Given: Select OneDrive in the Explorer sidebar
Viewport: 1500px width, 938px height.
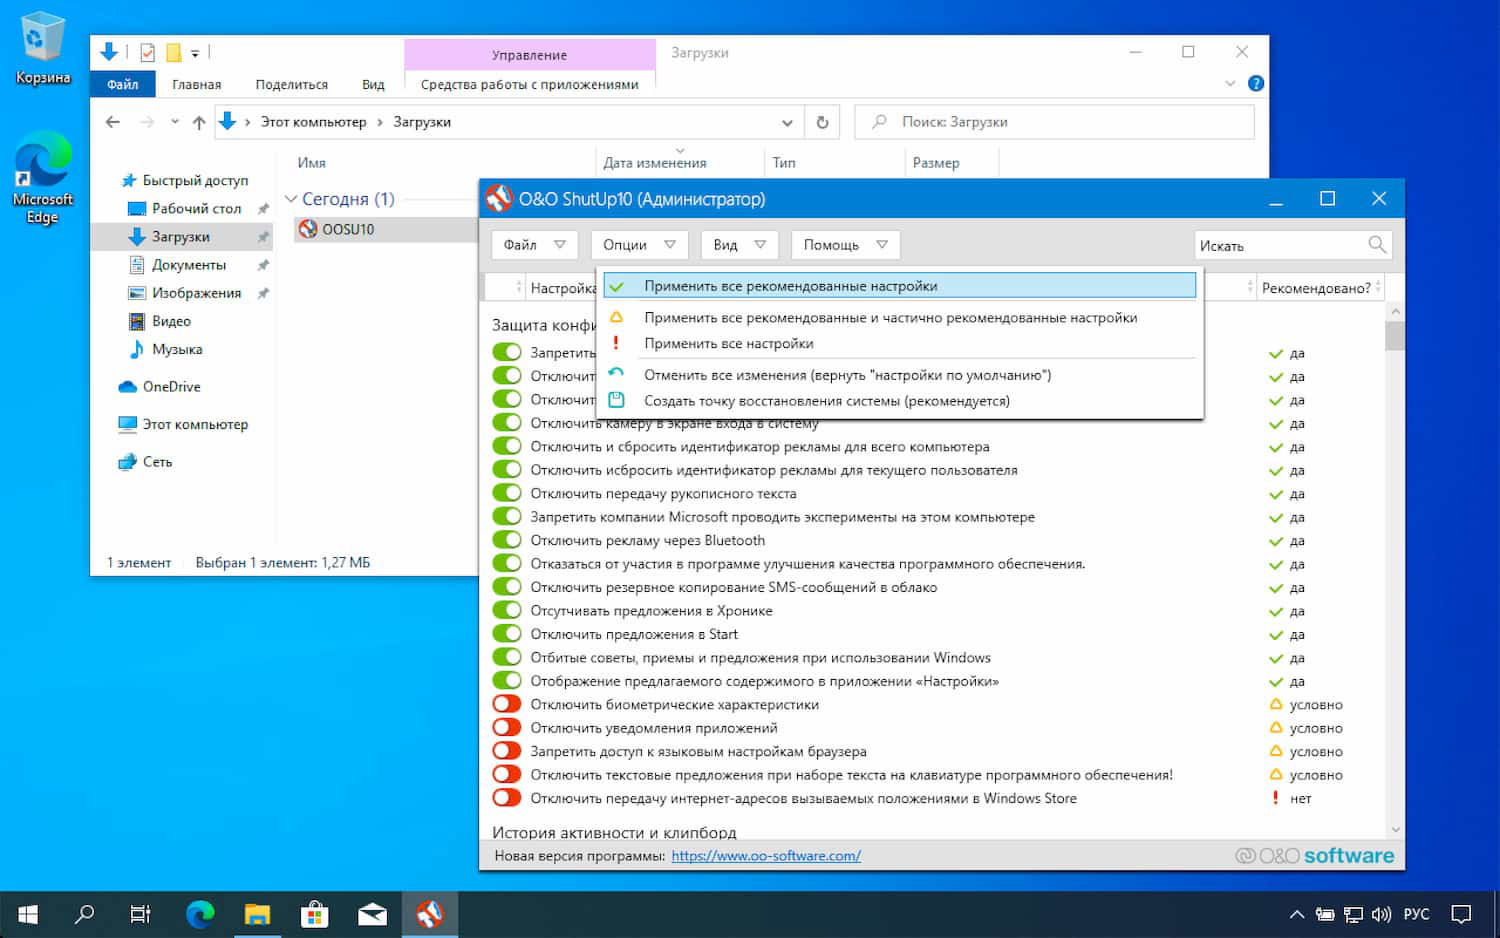Looking at the screenshot, I should pyautogui.click(x=170, y=386).
